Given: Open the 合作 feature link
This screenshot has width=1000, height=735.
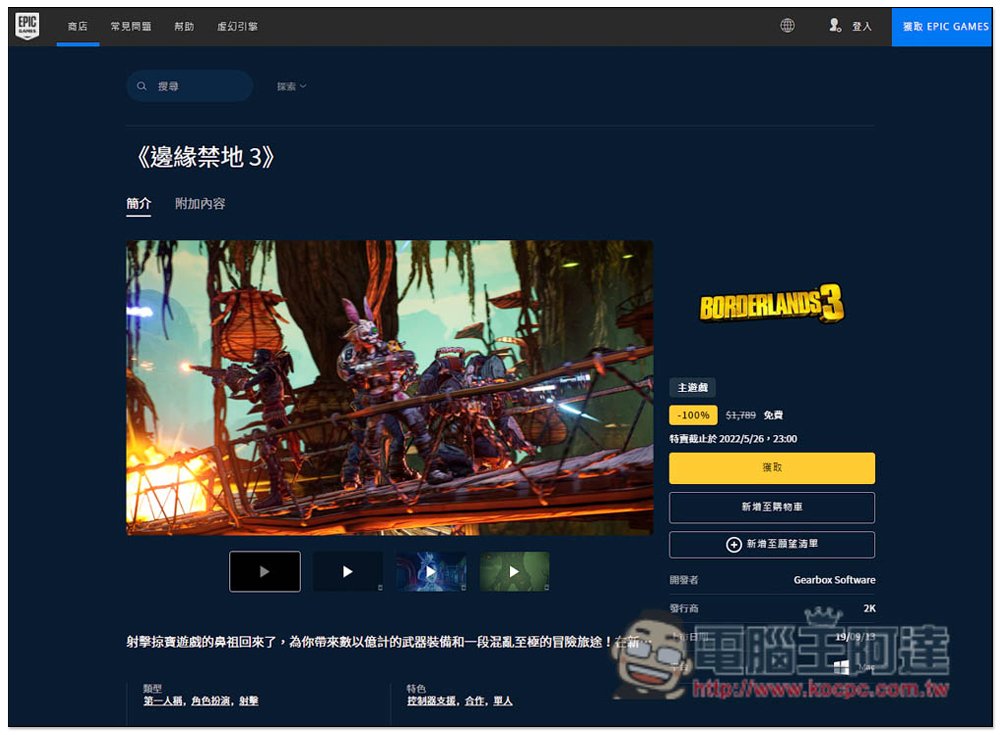Looking at the screenshot, I should pos(474,701).
